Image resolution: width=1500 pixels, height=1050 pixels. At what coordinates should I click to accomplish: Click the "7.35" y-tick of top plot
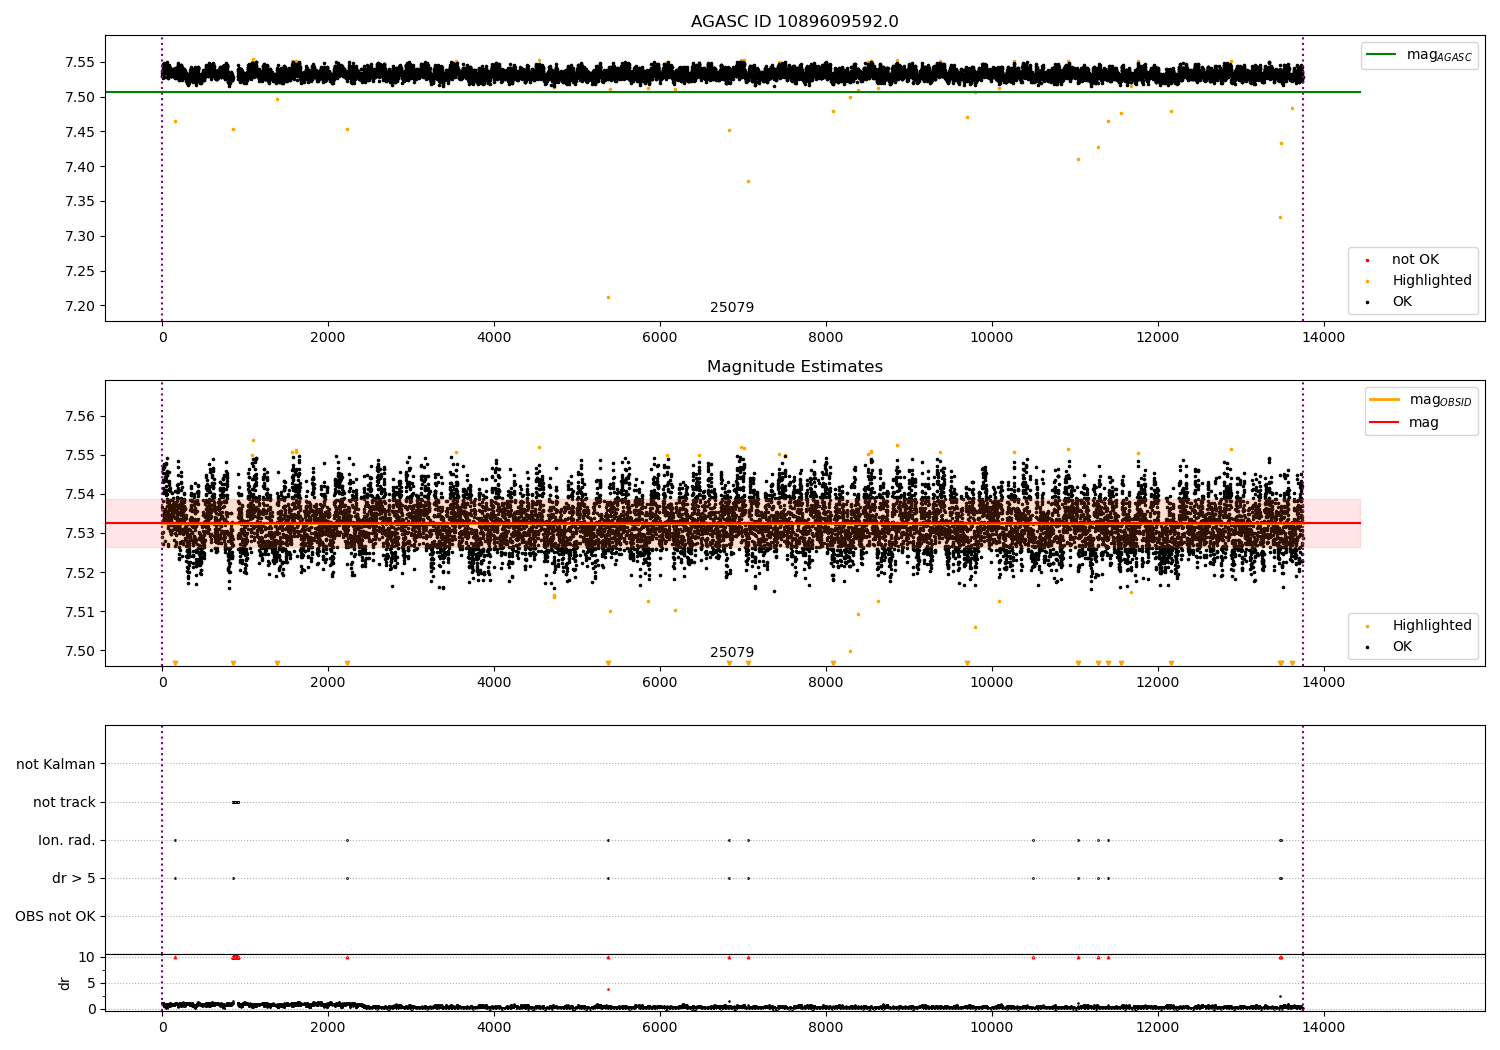pyautogui.click(x=79, y=201)
